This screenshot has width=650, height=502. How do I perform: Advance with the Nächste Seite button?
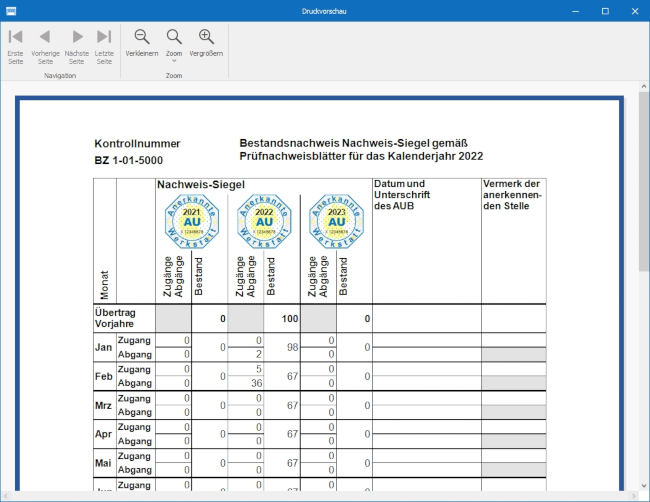[x=76, y=43]
